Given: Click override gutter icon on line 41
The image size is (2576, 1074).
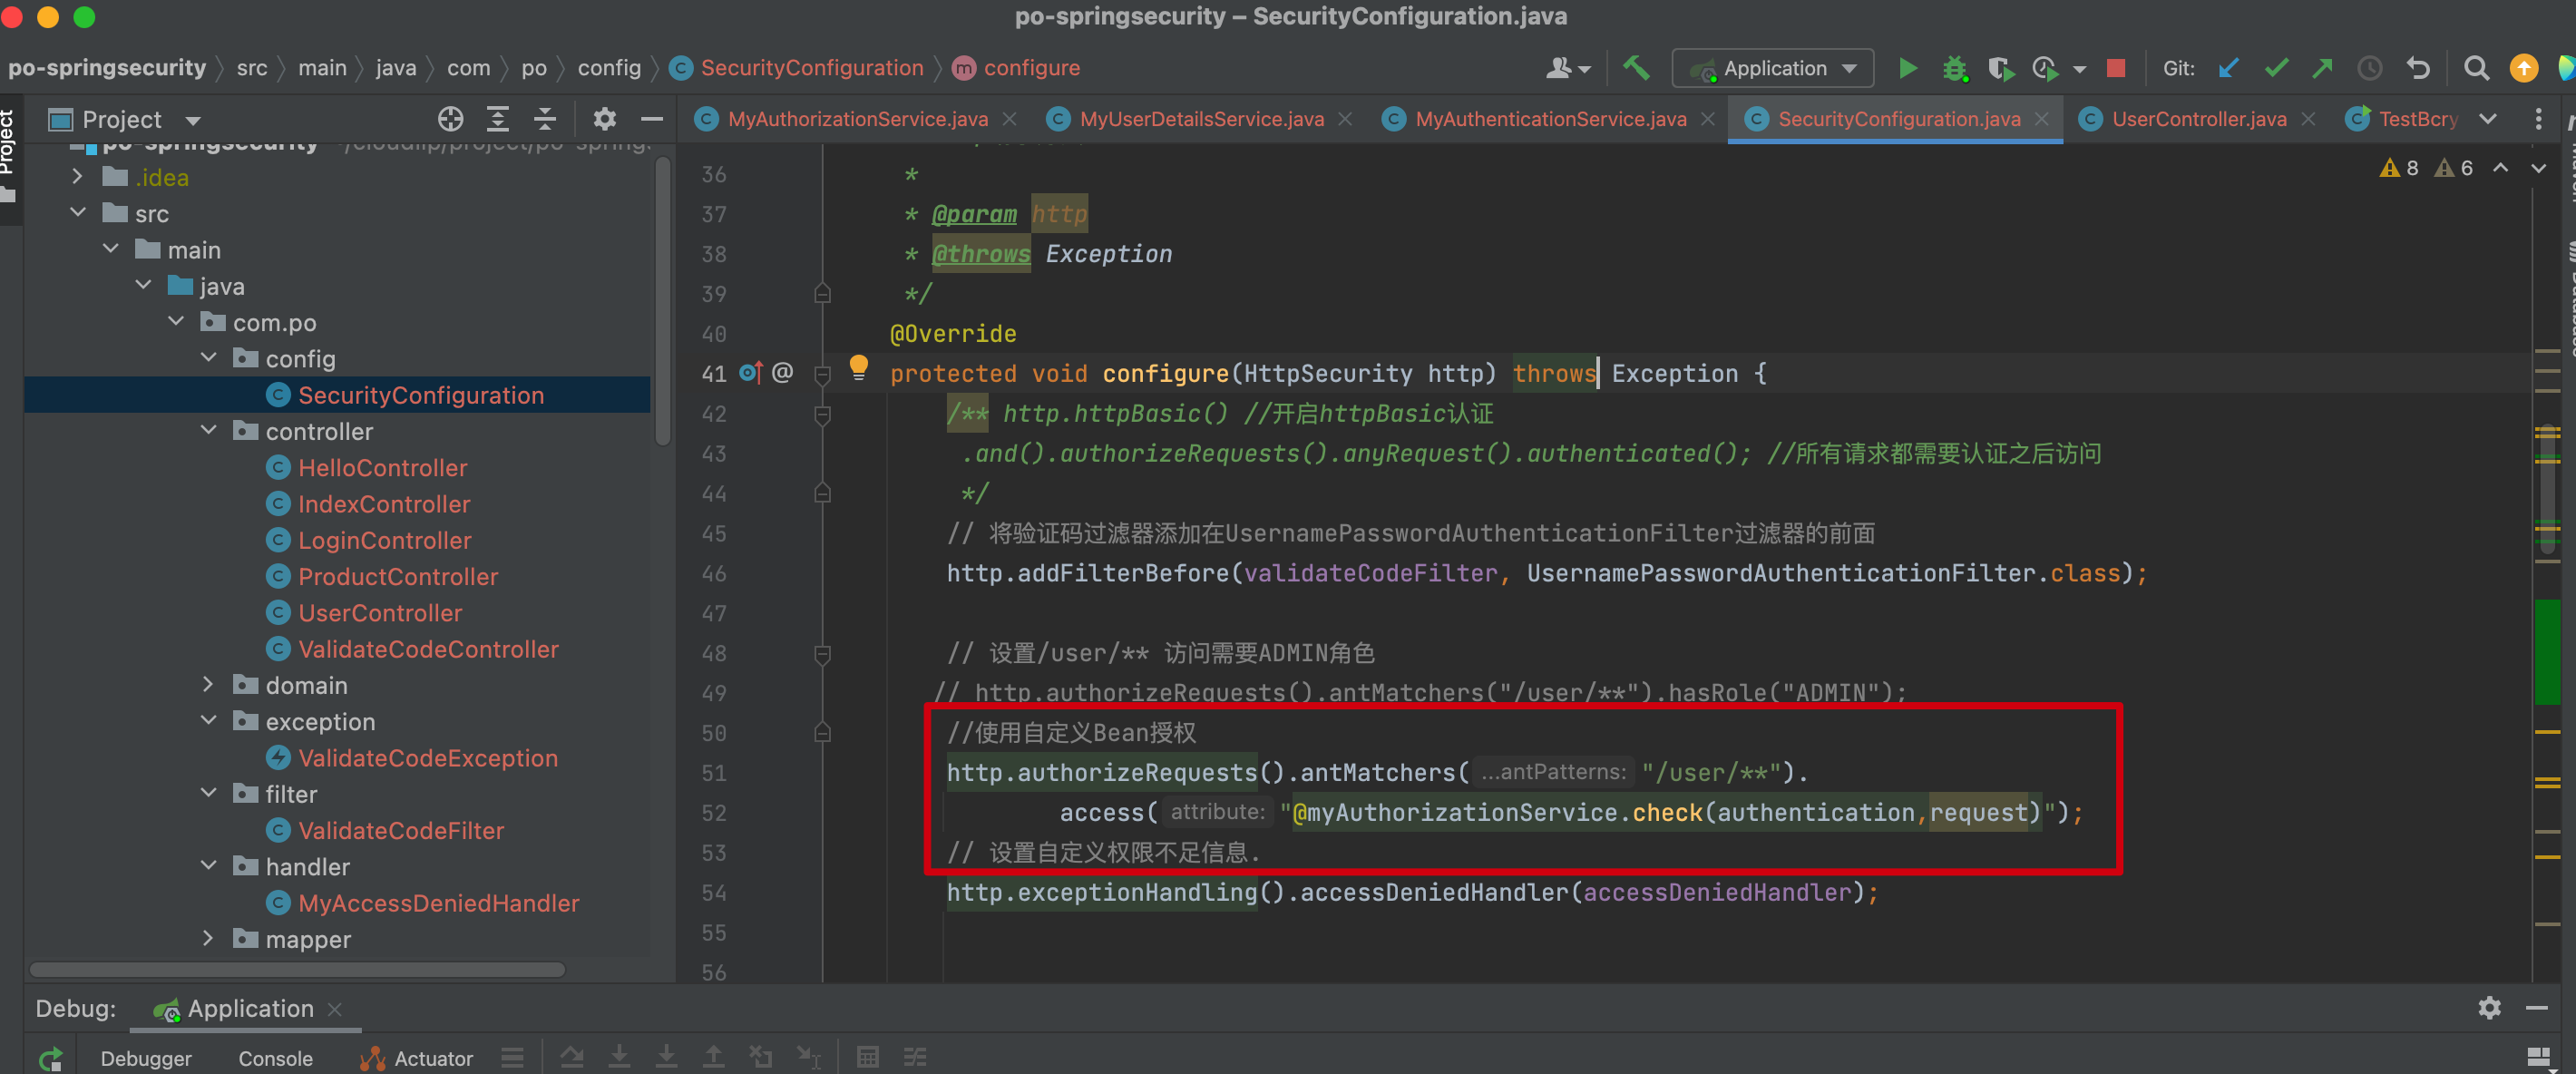Looking at the screenshot, I should pyautogui.click(x=750, y=373).
